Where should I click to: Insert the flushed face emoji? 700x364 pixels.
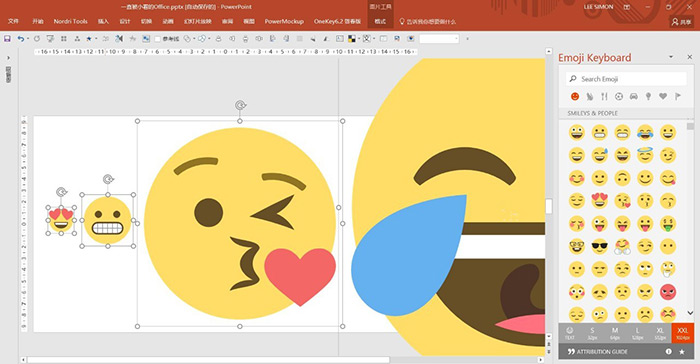point(577,292)
